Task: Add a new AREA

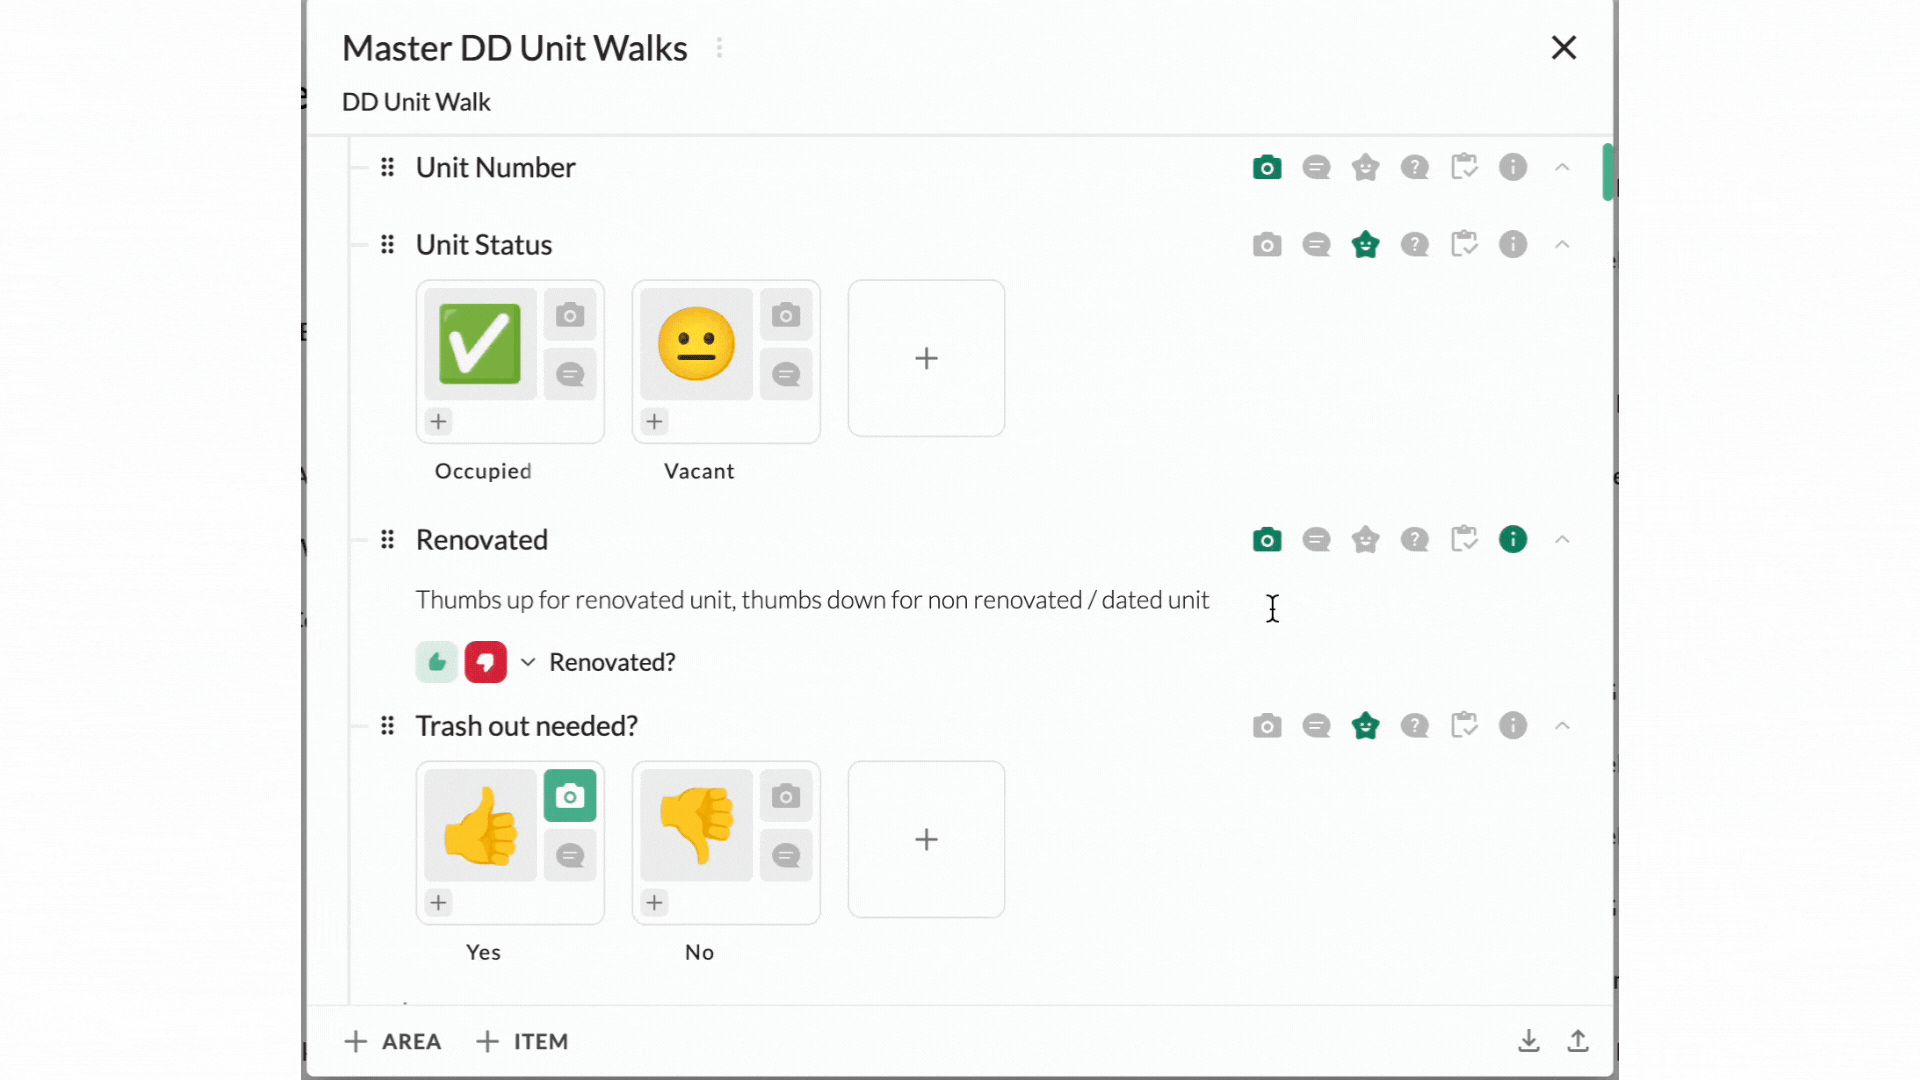Action: (x=392, y=1041)
